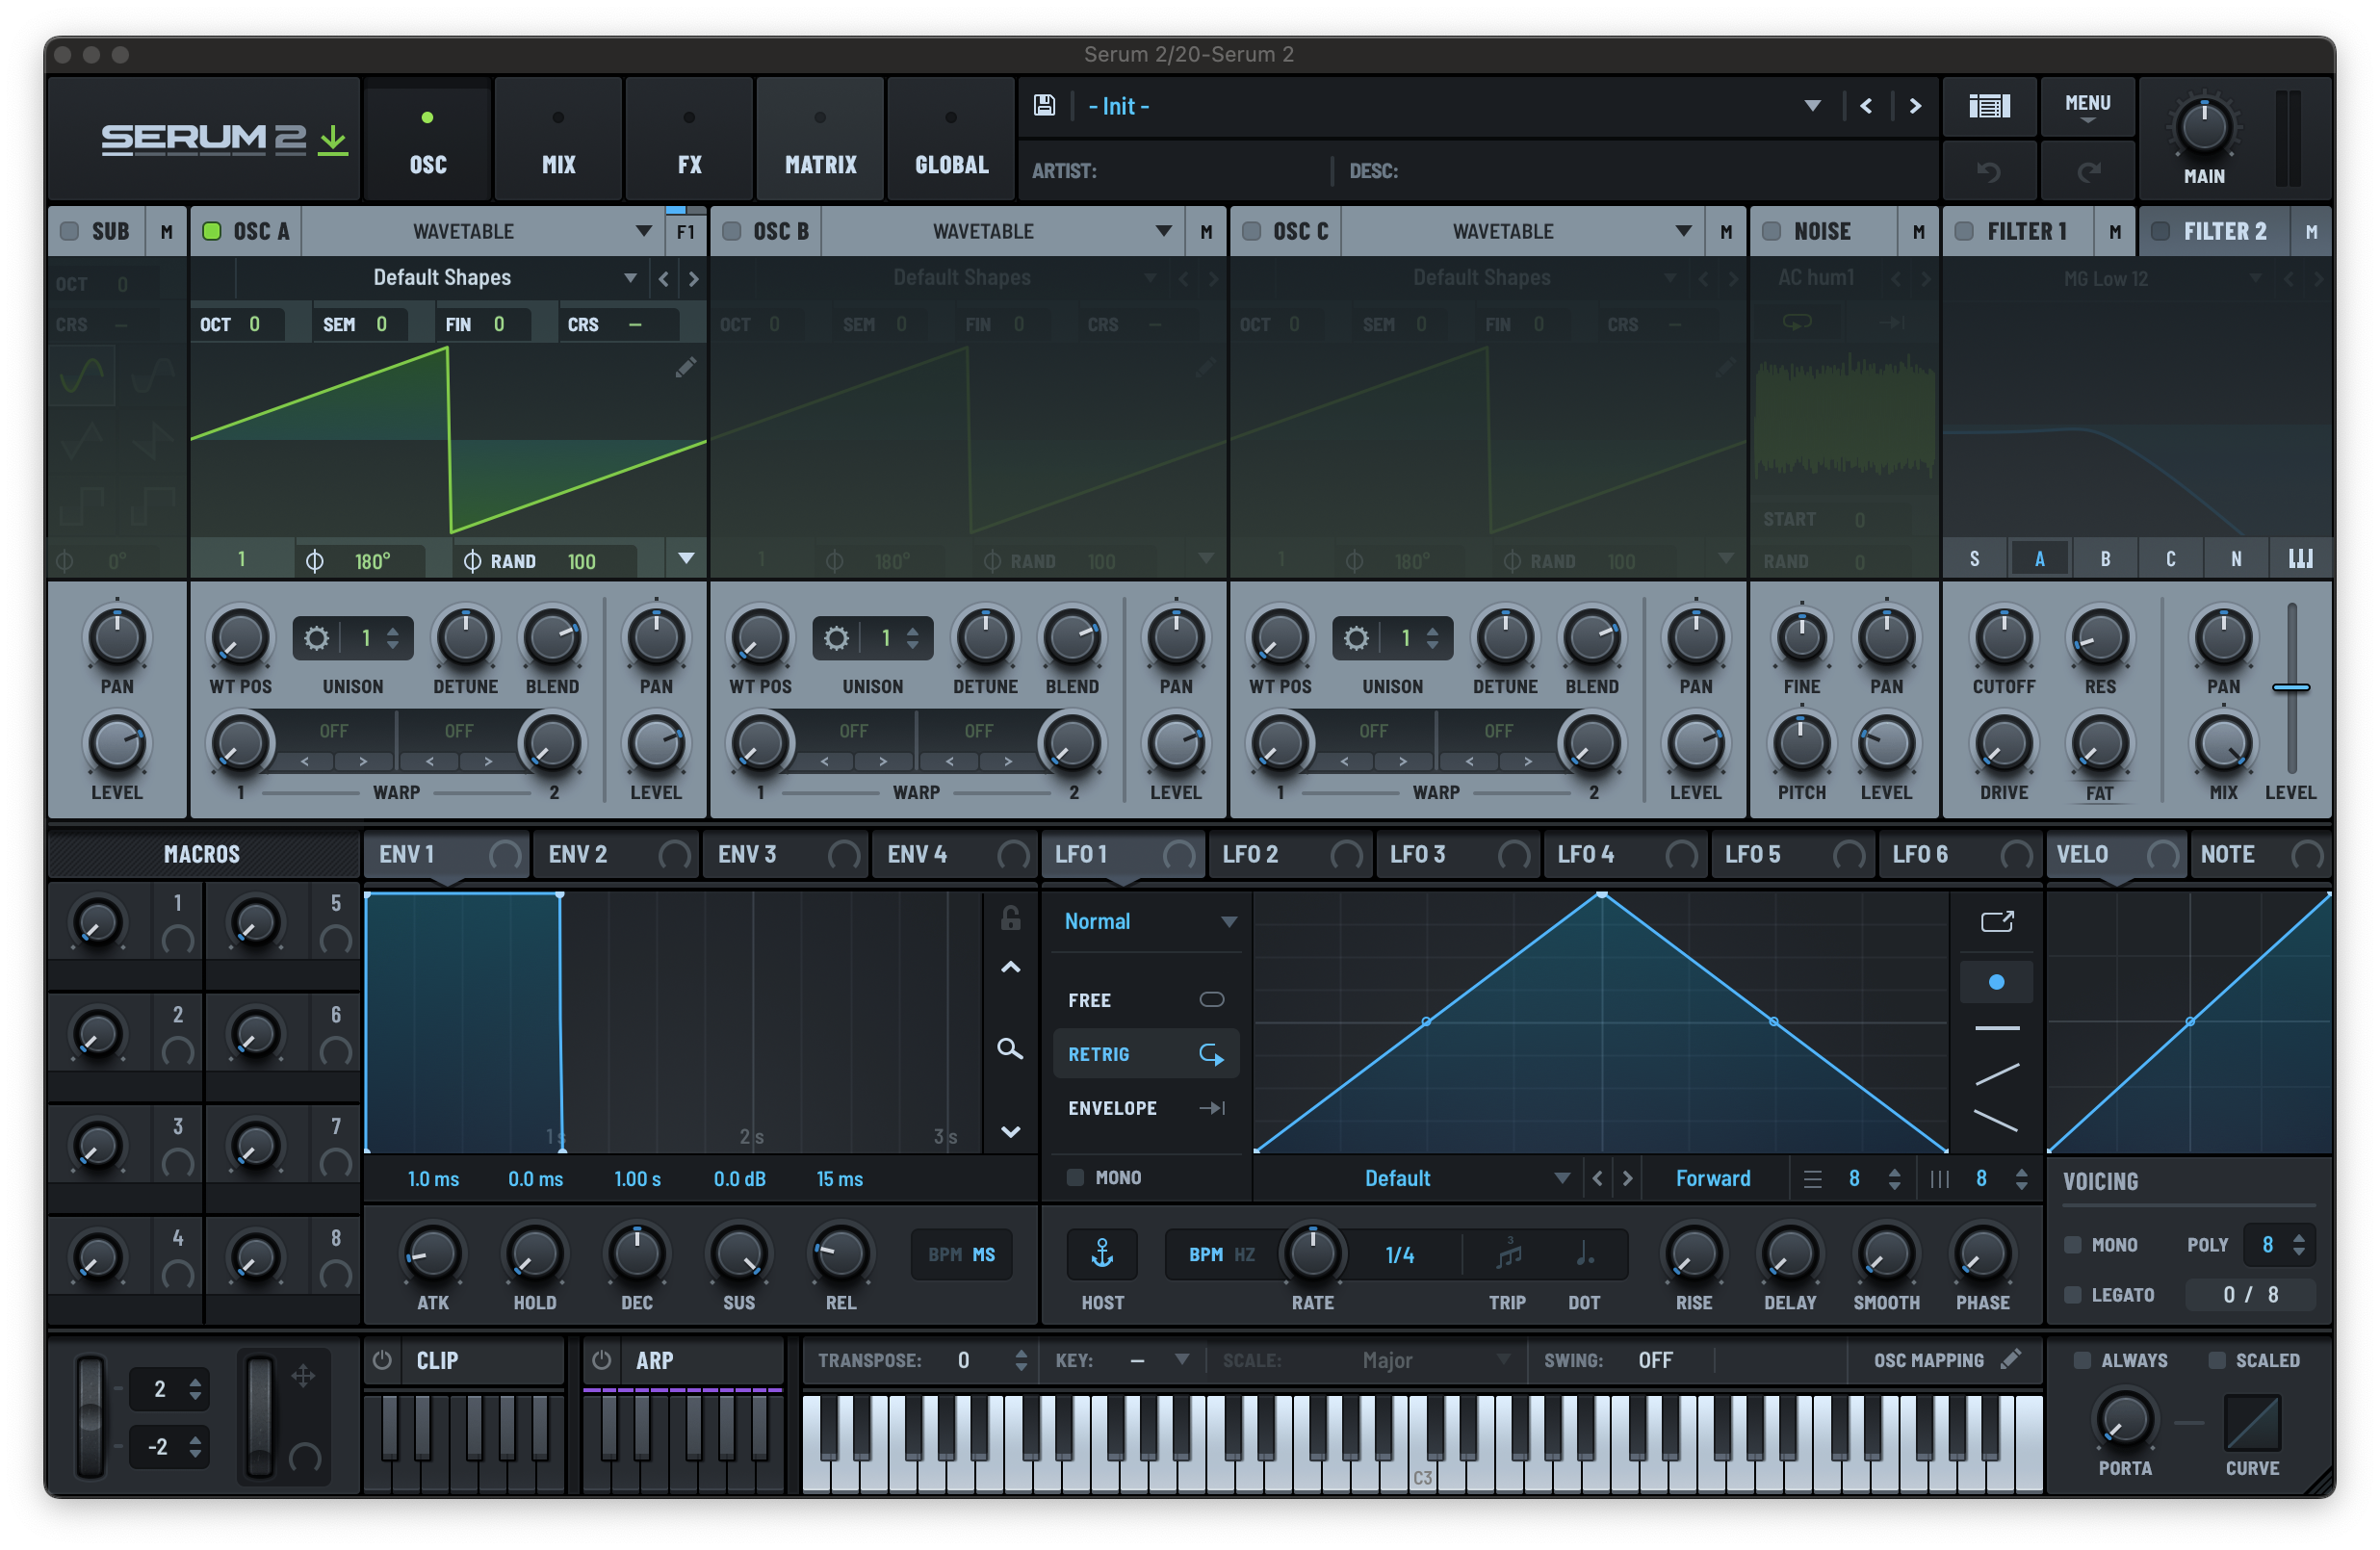Open the GLOBAL tab
Image resolution: width=2380 pixels, height=1550 pixels.
click(951, 140)
